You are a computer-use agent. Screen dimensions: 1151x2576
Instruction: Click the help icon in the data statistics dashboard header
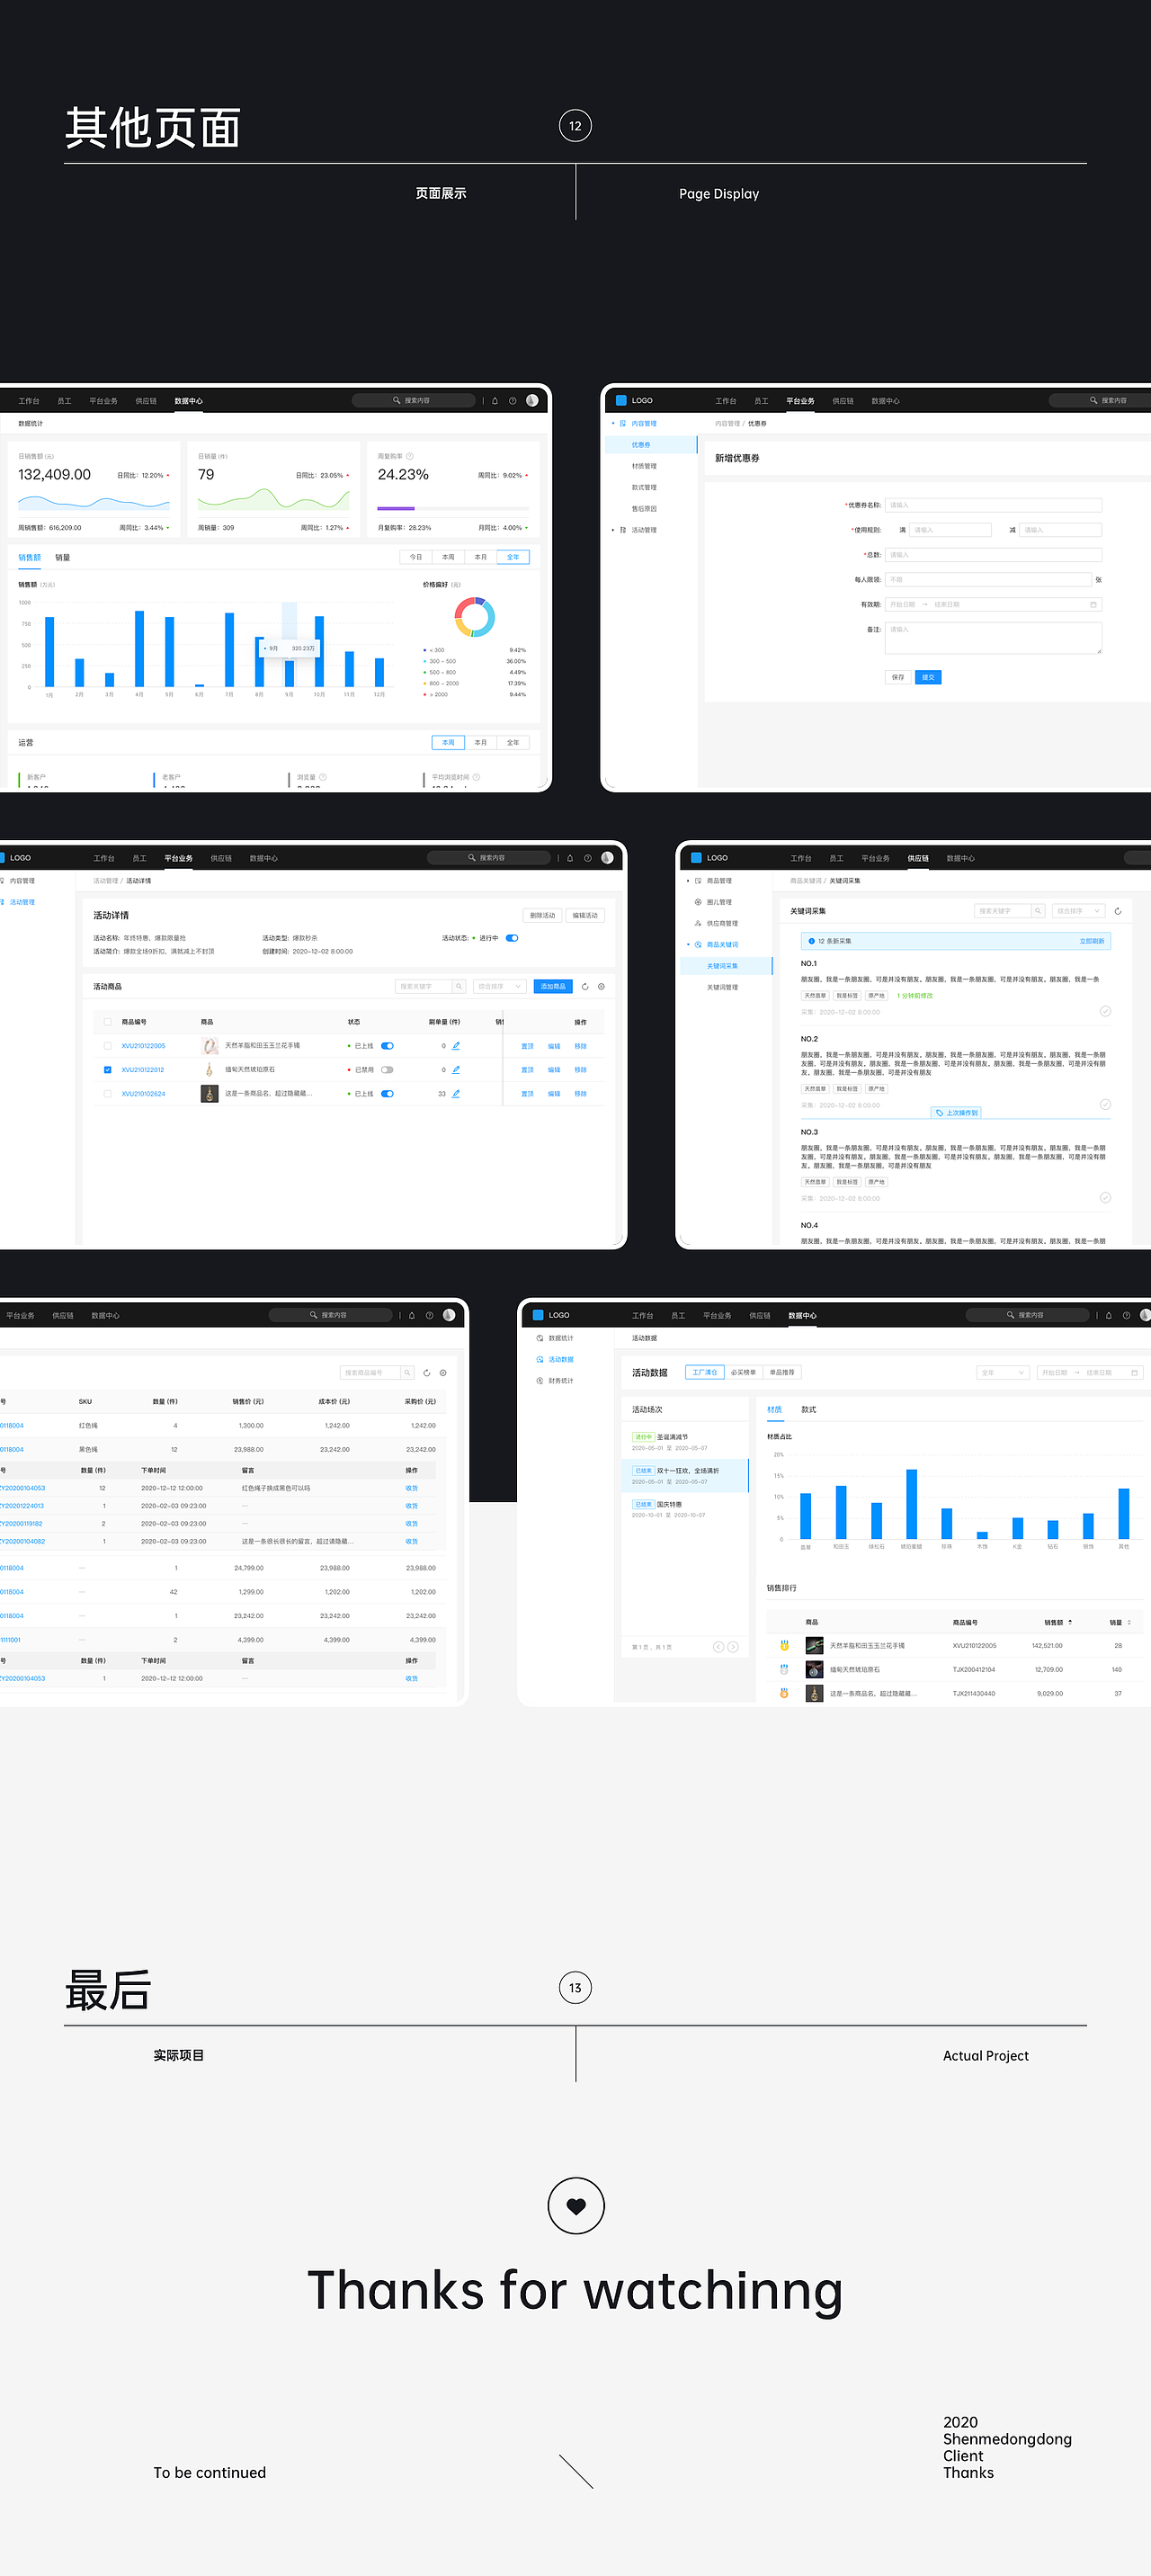pyautogui.click(x=512, y=401)
